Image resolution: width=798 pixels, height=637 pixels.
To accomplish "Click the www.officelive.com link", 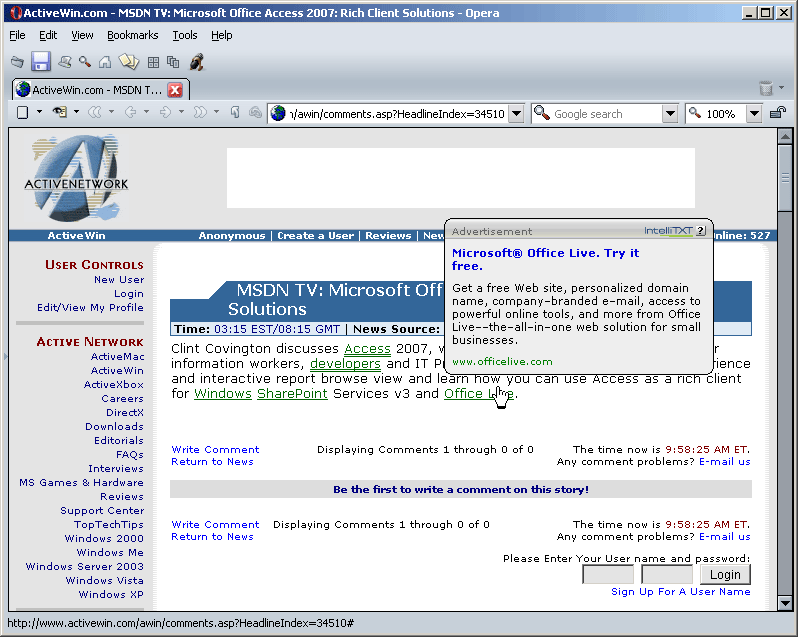I will tap(502, 362).
